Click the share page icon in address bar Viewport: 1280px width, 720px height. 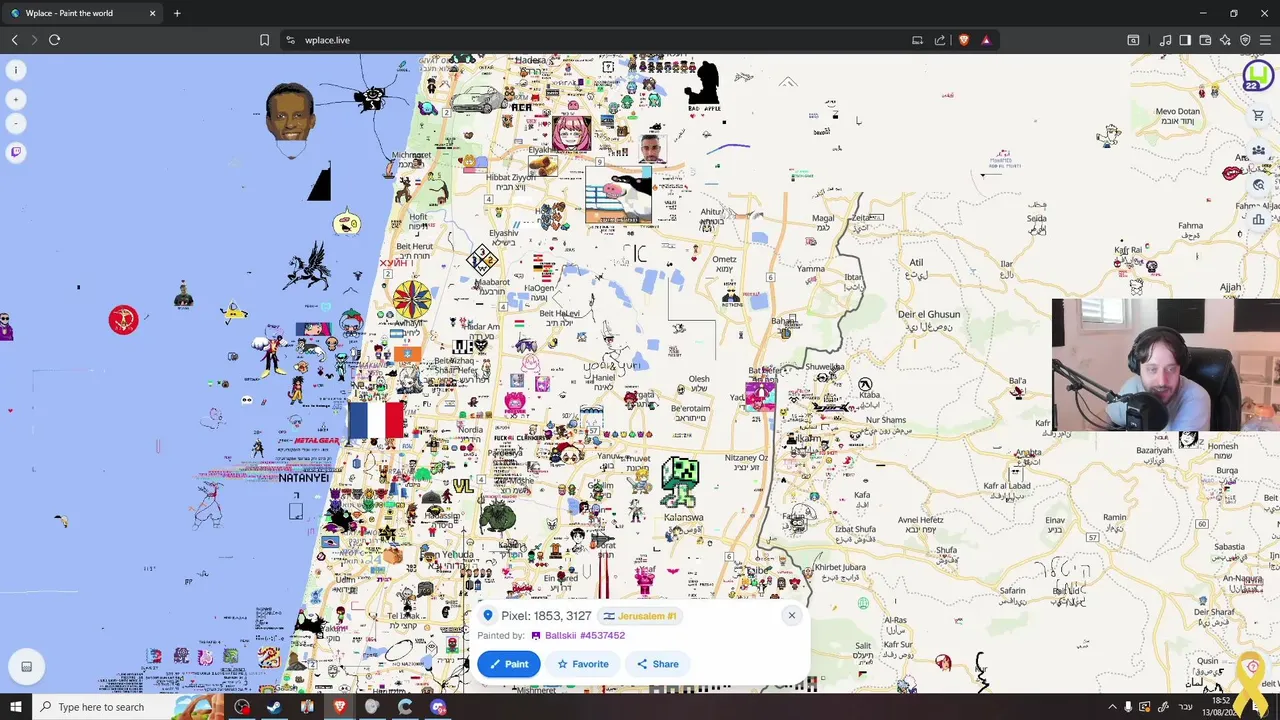940,40
